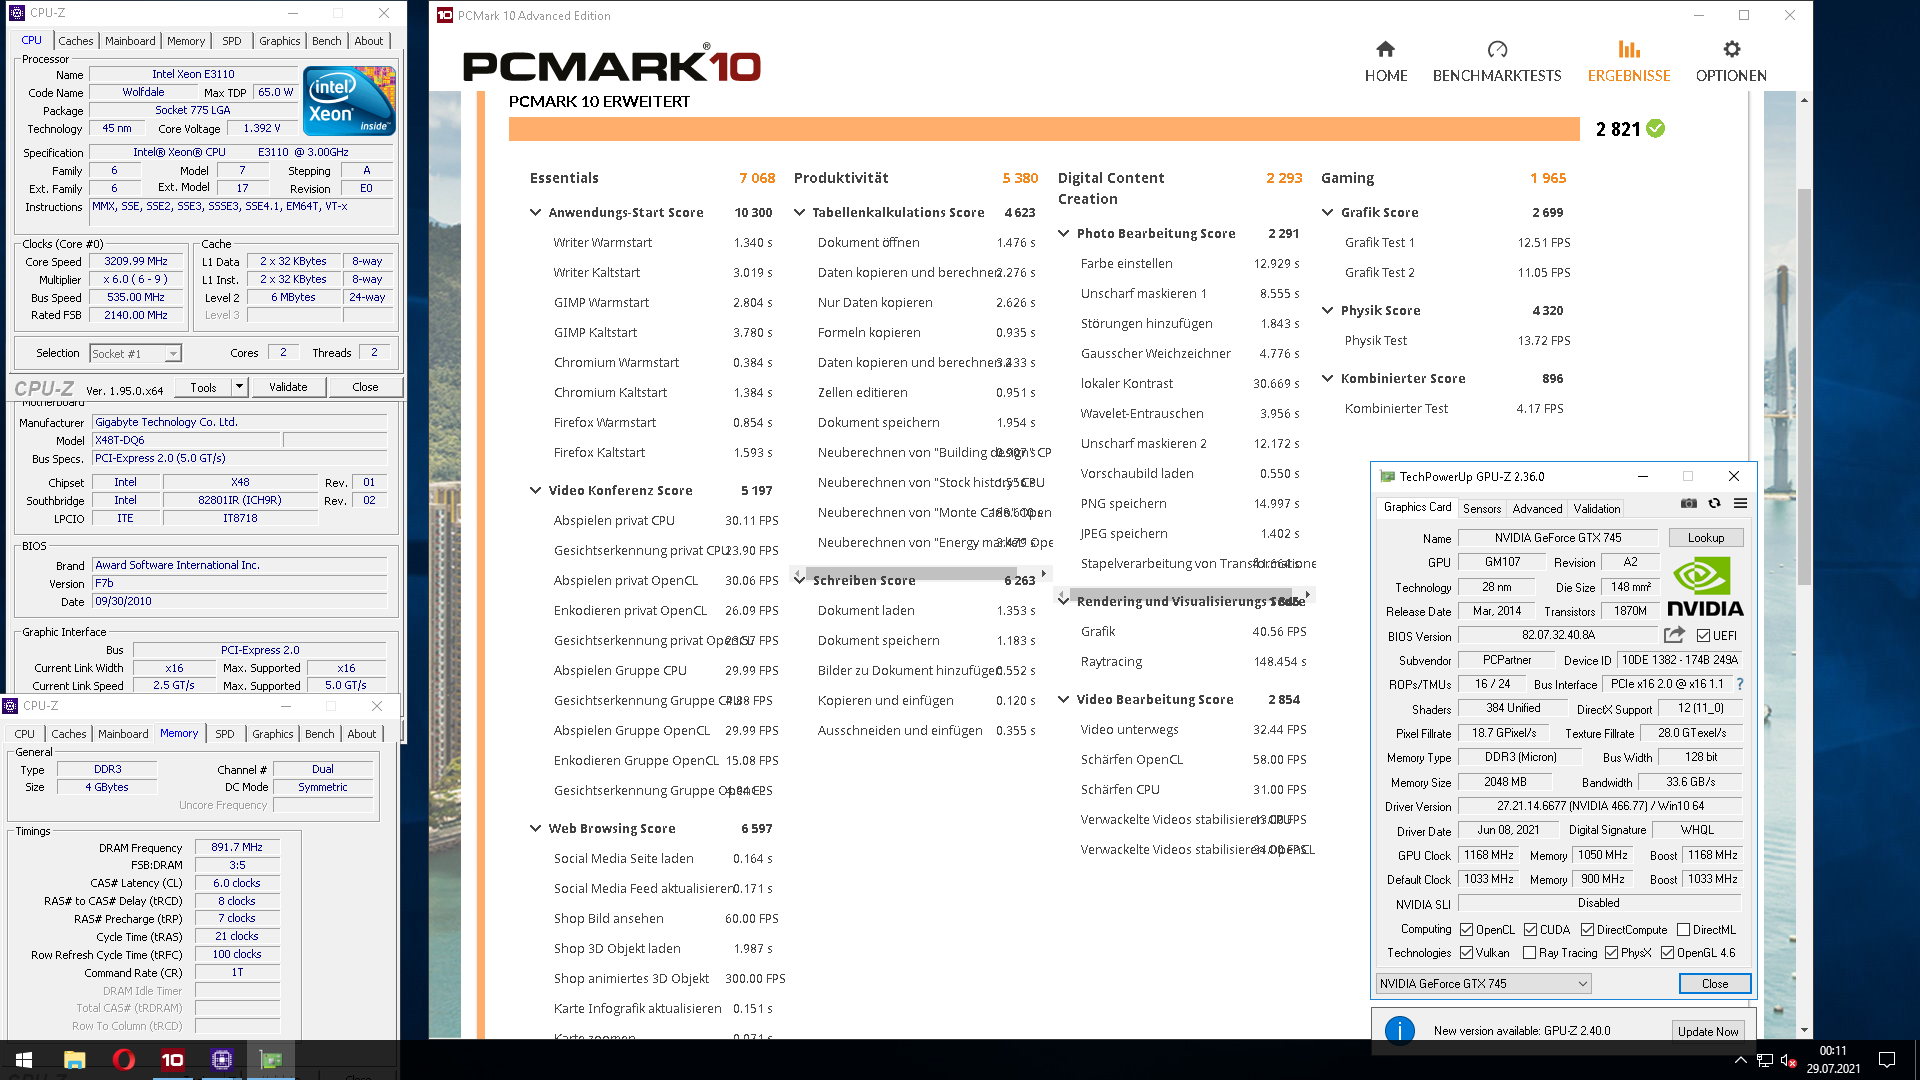Toggle the PhysX checkbox

coord(1611,953)
